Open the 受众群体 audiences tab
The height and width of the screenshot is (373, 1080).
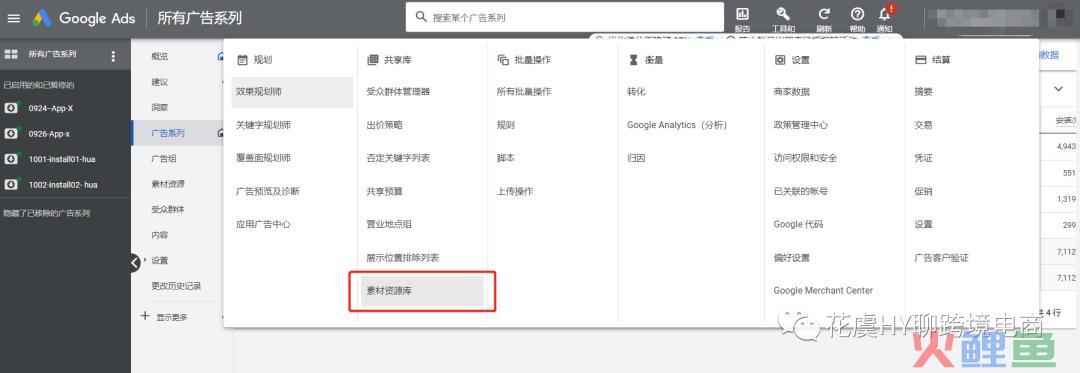pos(168,209)
